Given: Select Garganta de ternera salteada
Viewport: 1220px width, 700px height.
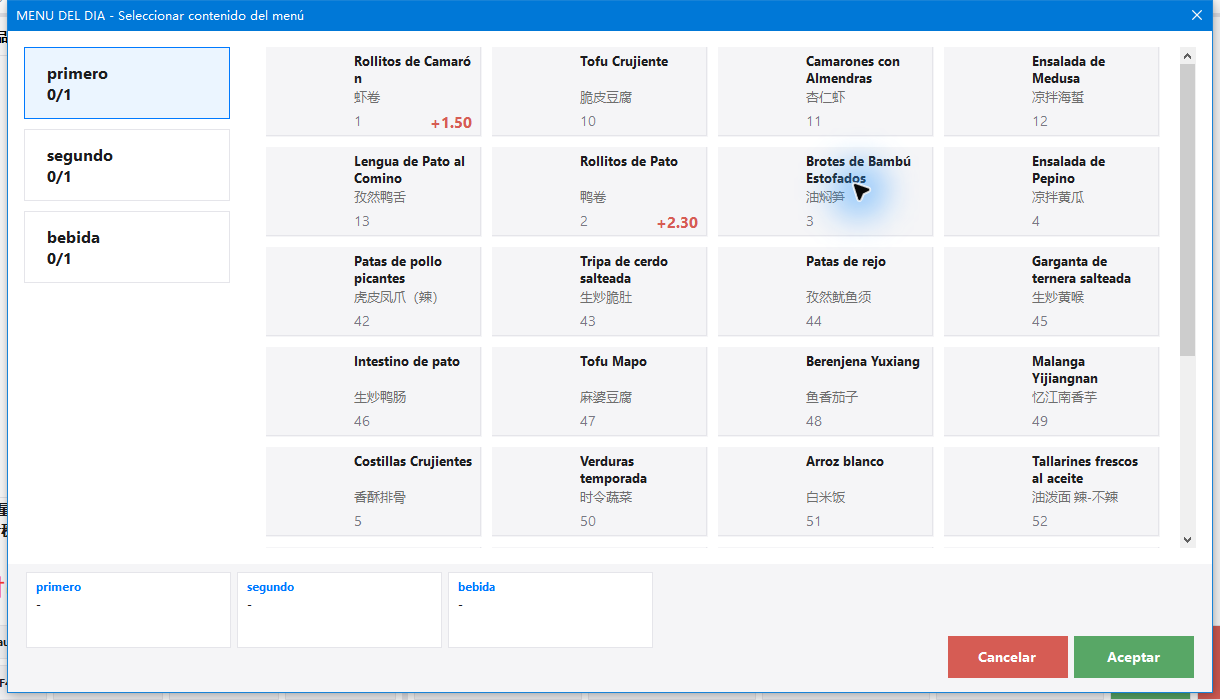Looking at the screenshot, I should 1051,291.
